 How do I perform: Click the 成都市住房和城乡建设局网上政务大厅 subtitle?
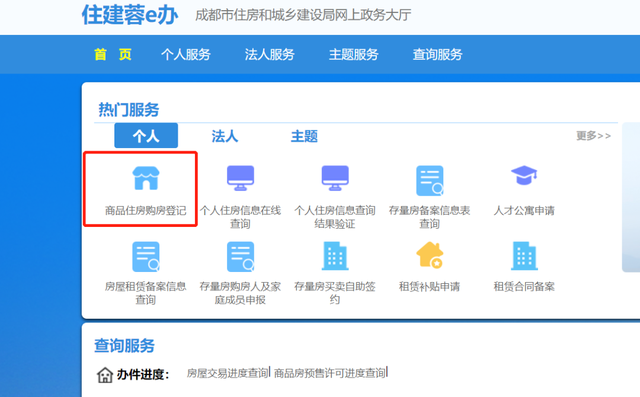point(303,15)
